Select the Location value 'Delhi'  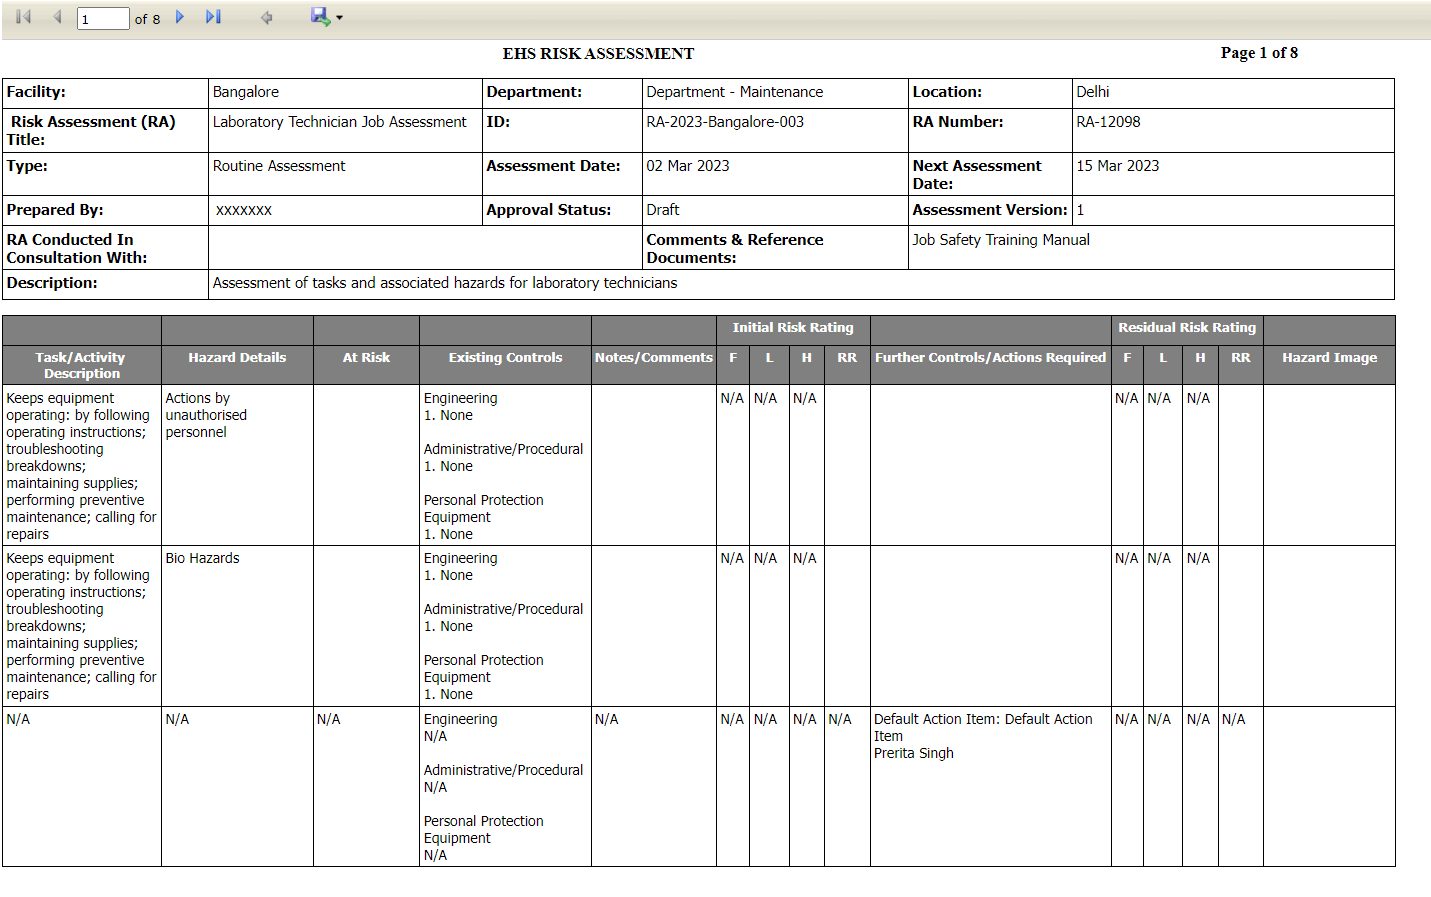coord(1093,92)
